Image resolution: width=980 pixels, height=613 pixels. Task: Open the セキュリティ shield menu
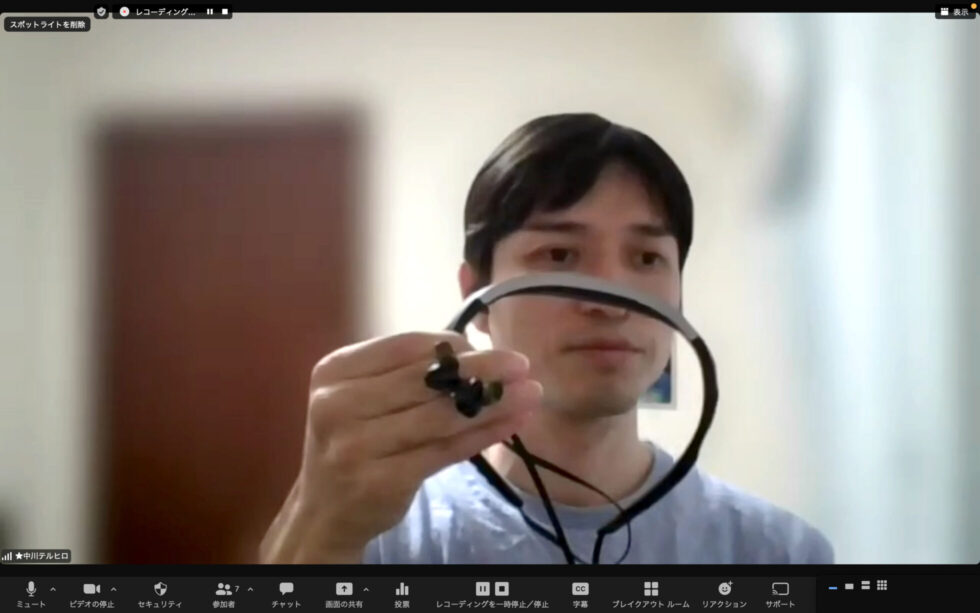pyautogui.click(x=160, y=589)
